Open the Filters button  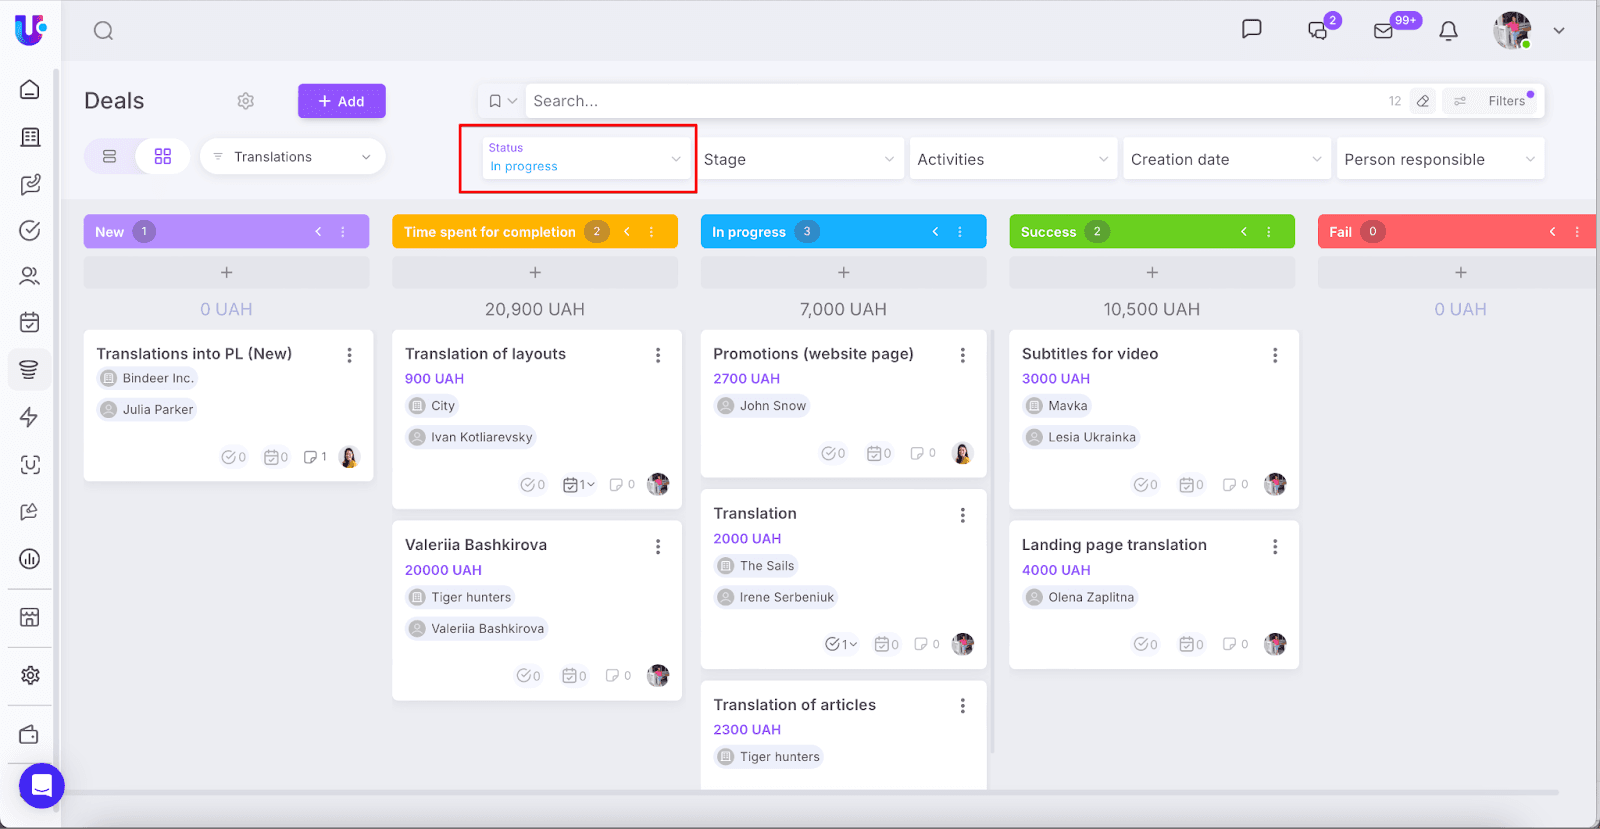click(x=1496, y=101)
